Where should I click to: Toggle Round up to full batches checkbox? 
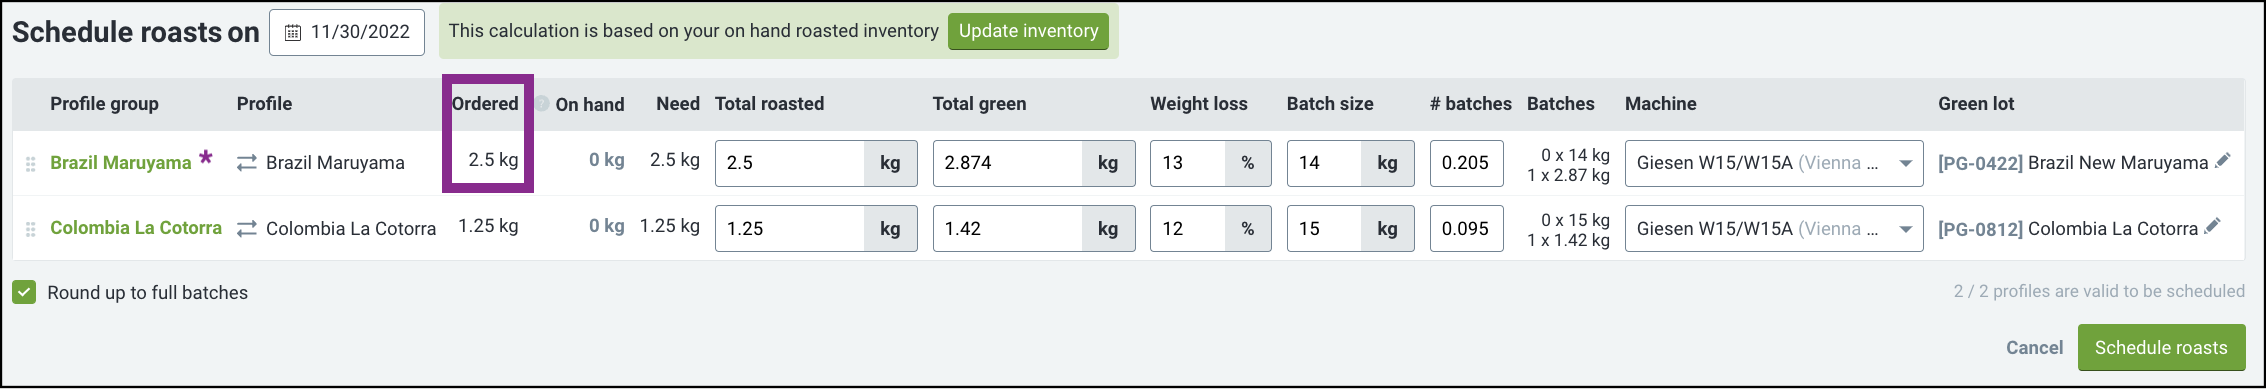24,292
